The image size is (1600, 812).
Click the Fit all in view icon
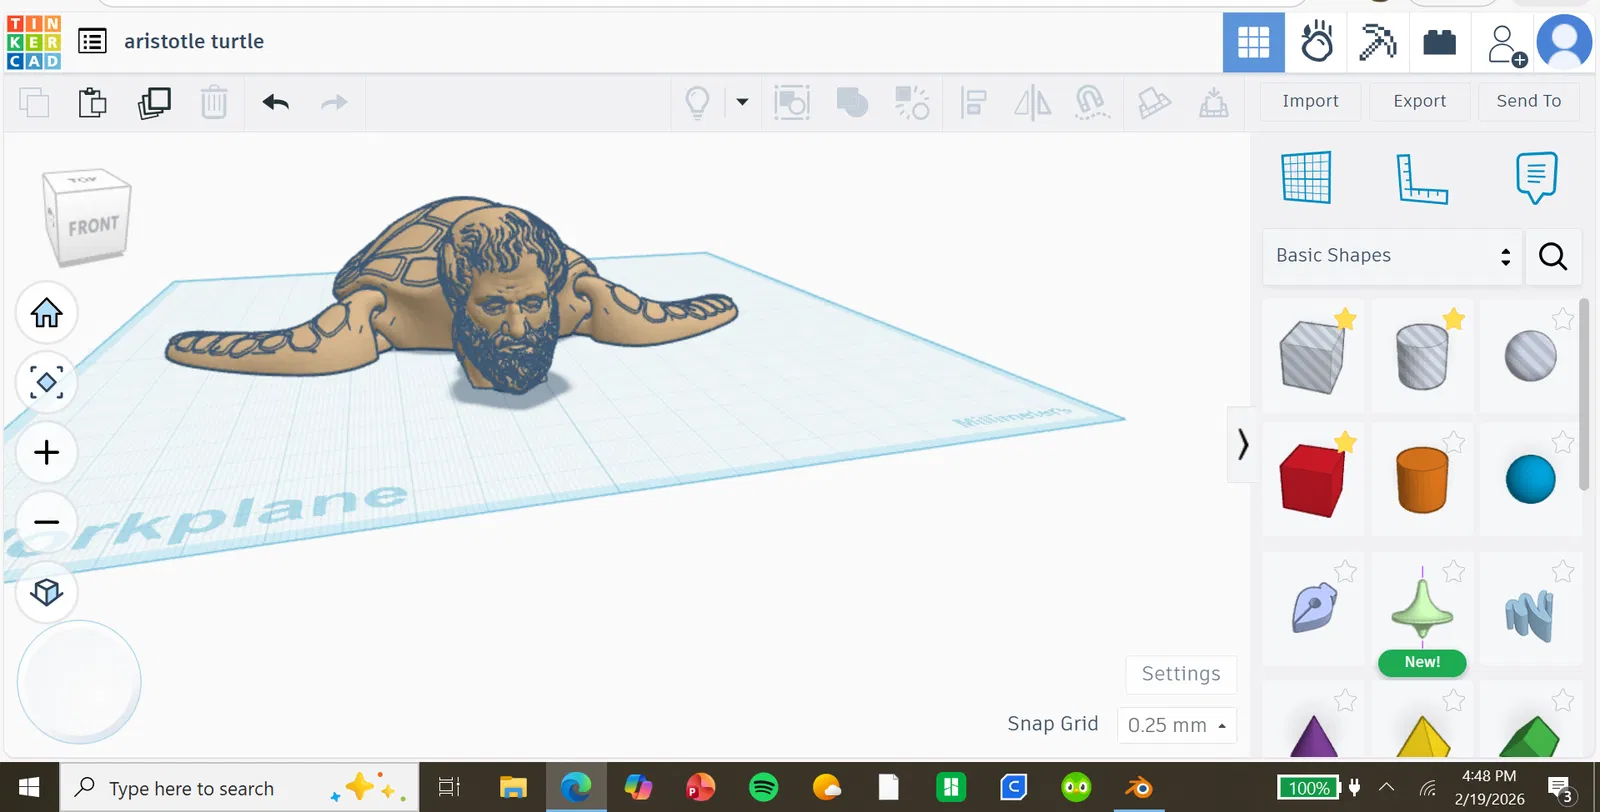tap(47, 382)
